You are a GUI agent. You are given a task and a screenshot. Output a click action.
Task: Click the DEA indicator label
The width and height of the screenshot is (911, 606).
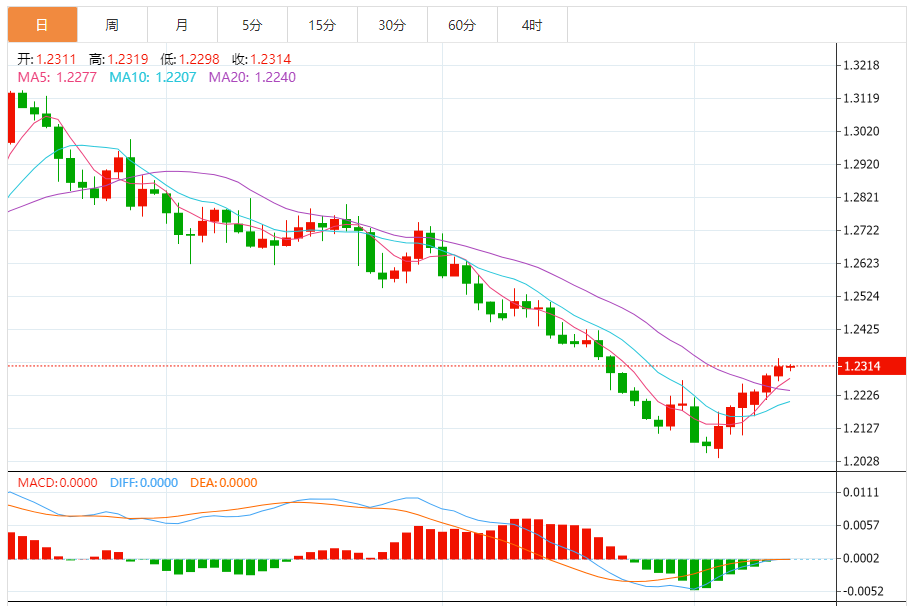click(224, 483)
